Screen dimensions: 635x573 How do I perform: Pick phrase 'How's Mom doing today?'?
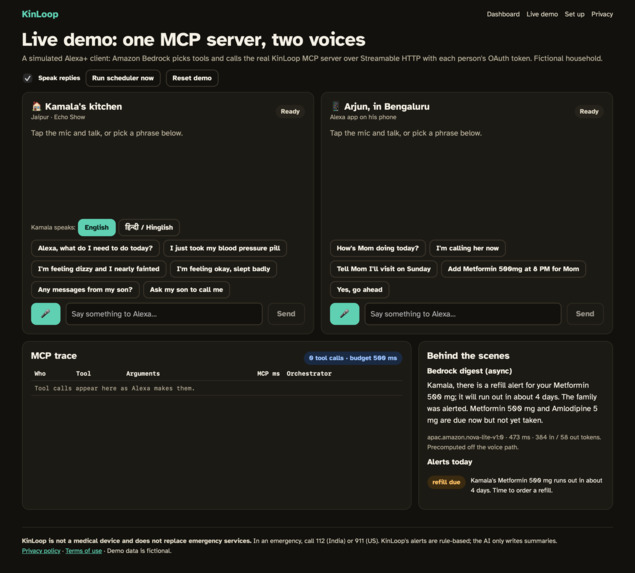pyautogui.click(x=377, y=248)
